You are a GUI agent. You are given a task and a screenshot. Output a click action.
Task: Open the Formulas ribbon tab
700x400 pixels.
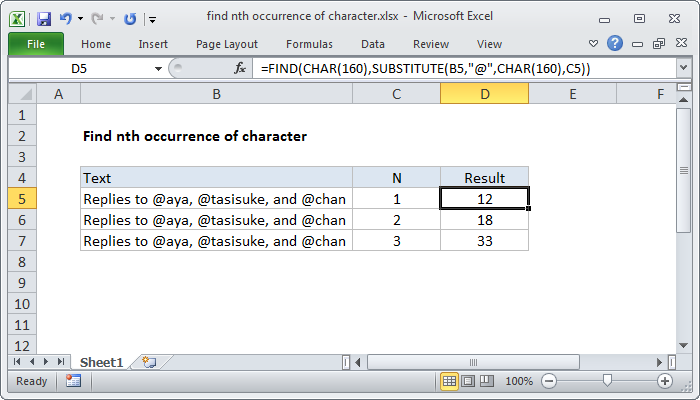(309, 44)
